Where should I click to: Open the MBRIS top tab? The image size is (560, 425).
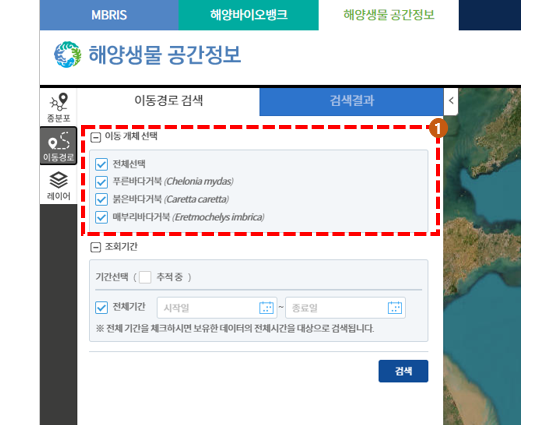pyautogui.click(x=109, y=15)
